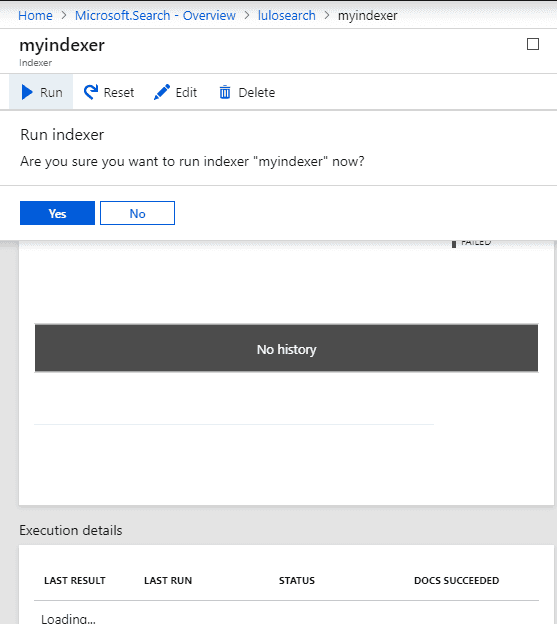The width and height of the screenshot is (557, 624).
Task: Click the maximize square icon beside myindexer
Action: pyautogui.click(x=533, y=44)
